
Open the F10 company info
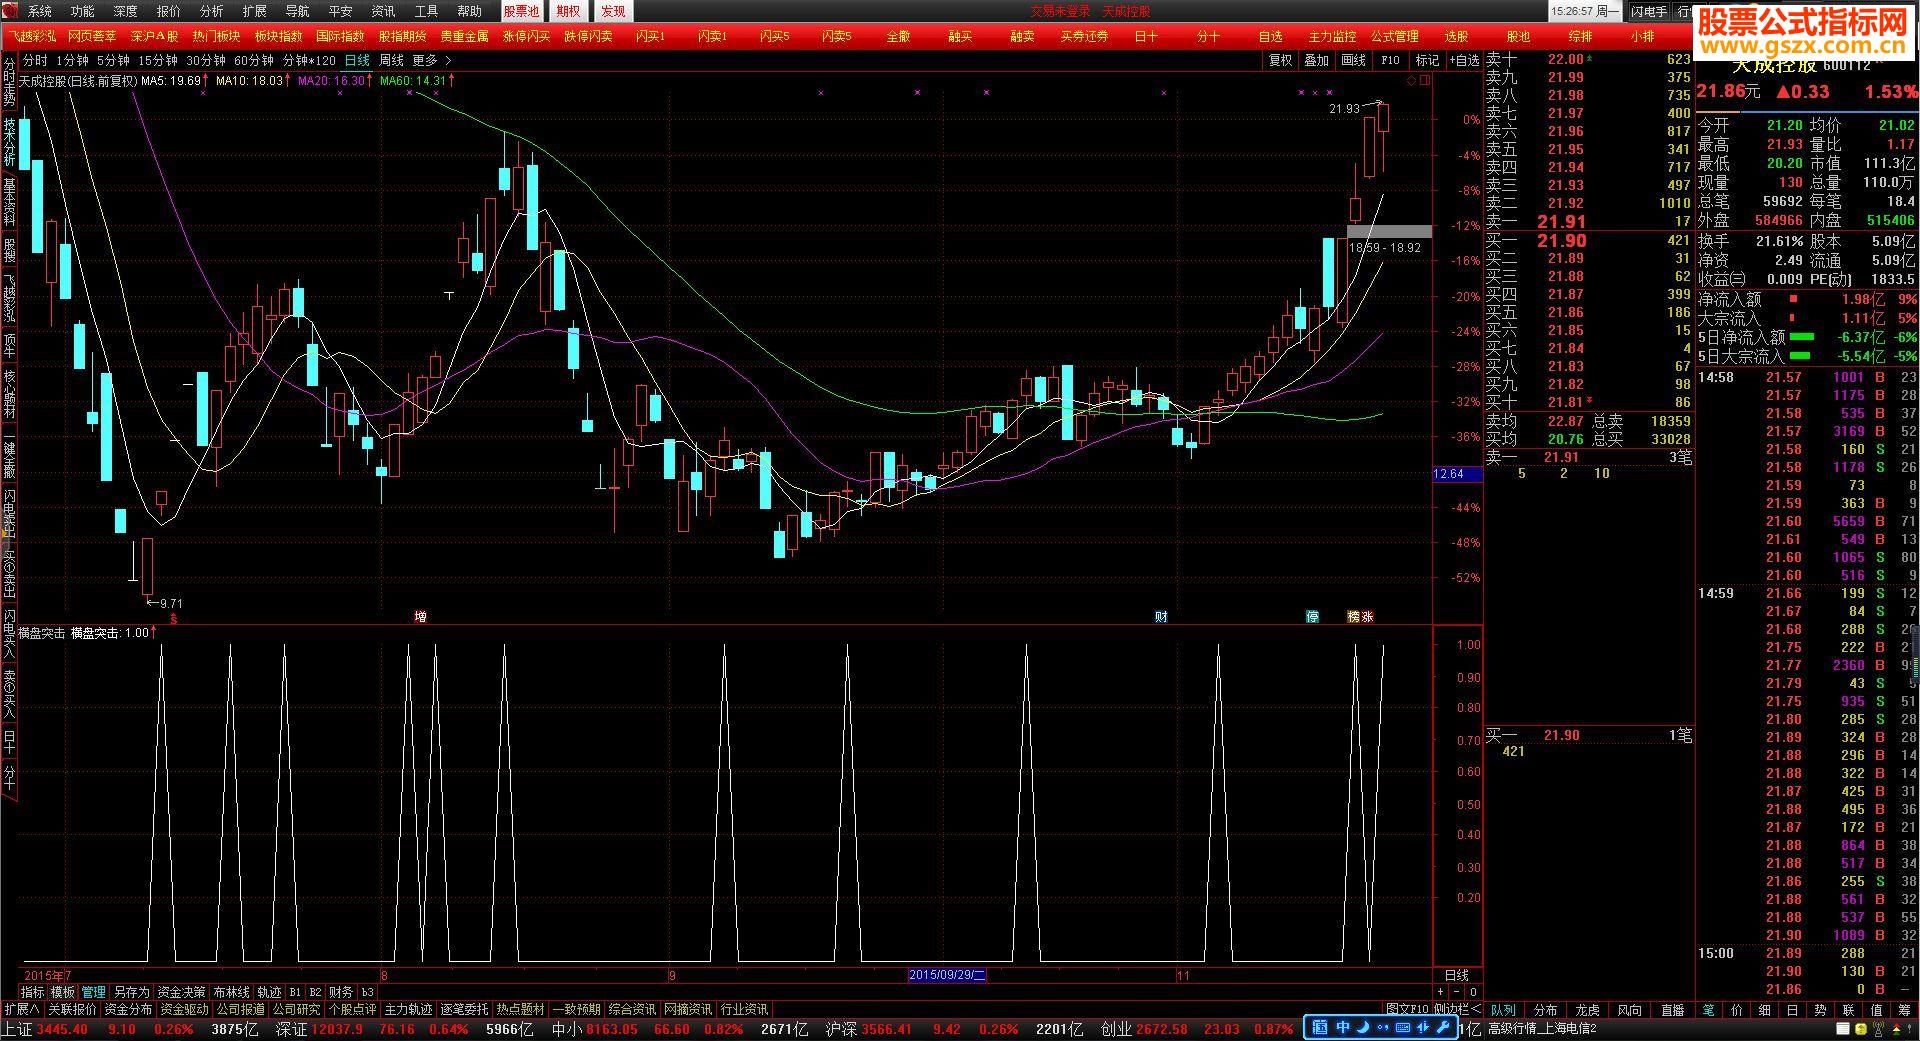[1390, 60]
